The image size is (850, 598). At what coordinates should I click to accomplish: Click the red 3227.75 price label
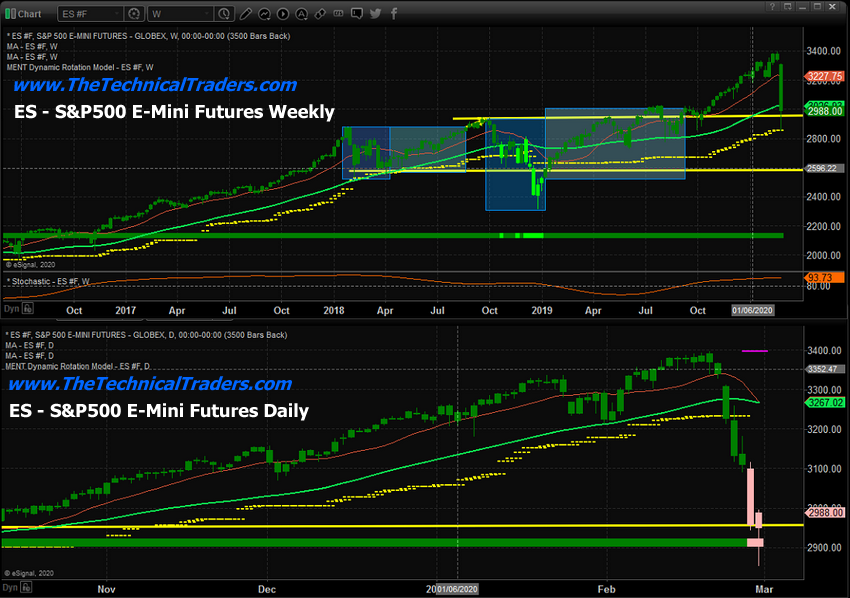click(826, 74)
